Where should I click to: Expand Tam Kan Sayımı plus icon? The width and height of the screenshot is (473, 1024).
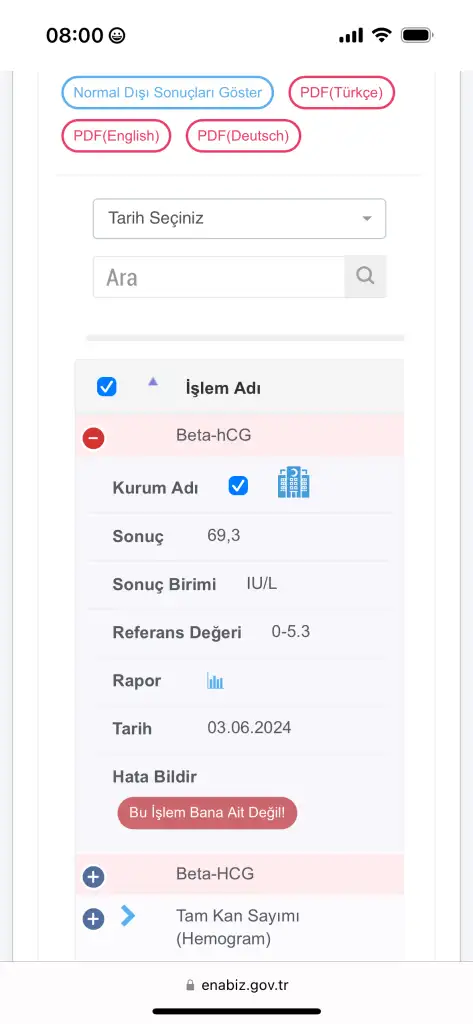point(93,920)
